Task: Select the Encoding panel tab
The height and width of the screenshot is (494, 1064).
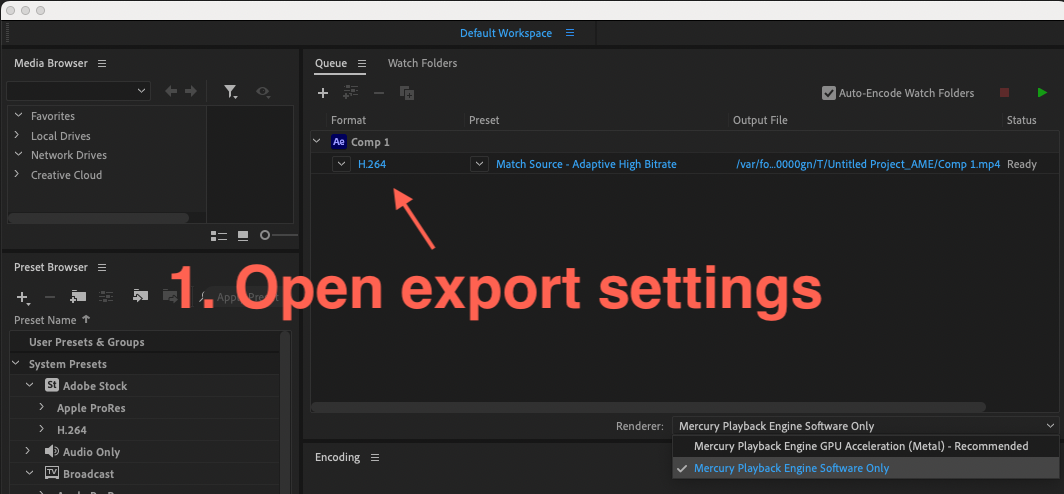Action: [x=337, y=457]
